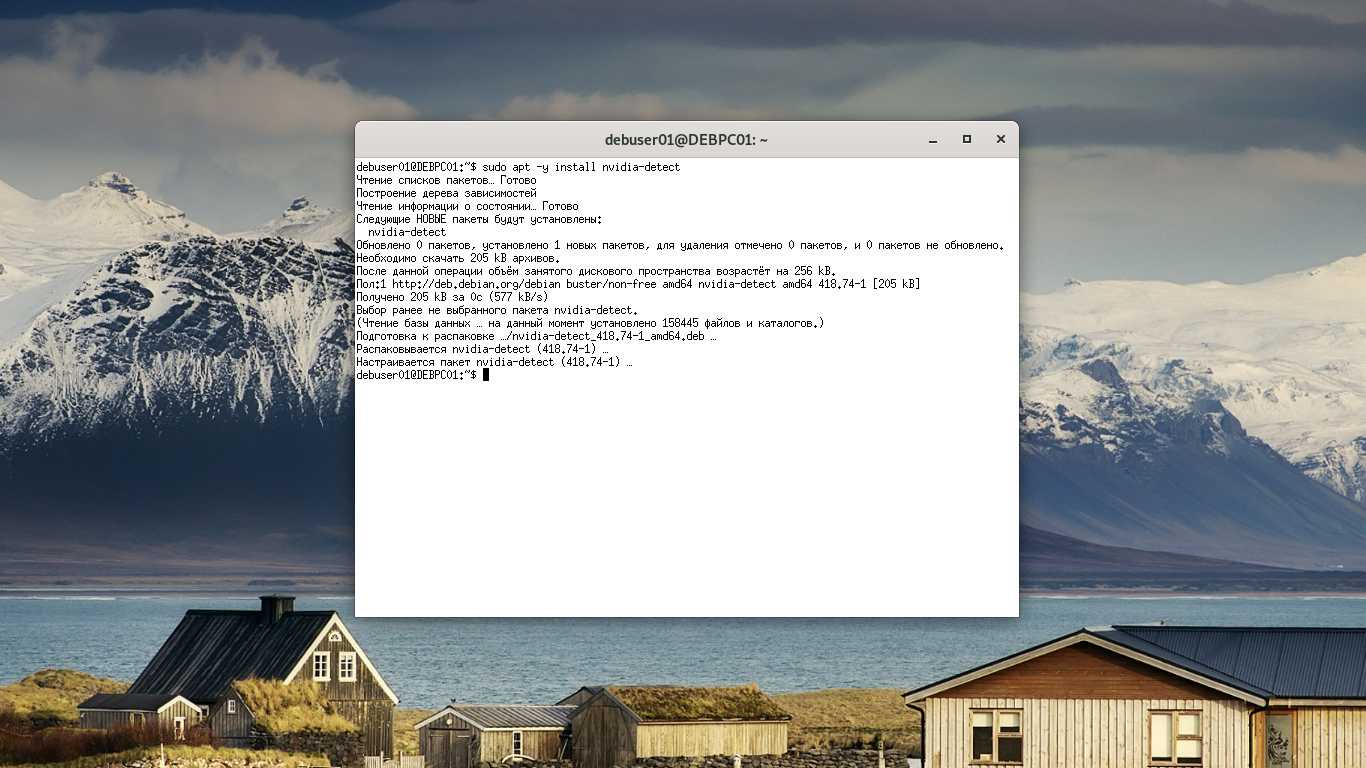1366x768 pixels.
Task: Click "Выбор ранее не выбранного пакета" line
Action: coord(496,310)
